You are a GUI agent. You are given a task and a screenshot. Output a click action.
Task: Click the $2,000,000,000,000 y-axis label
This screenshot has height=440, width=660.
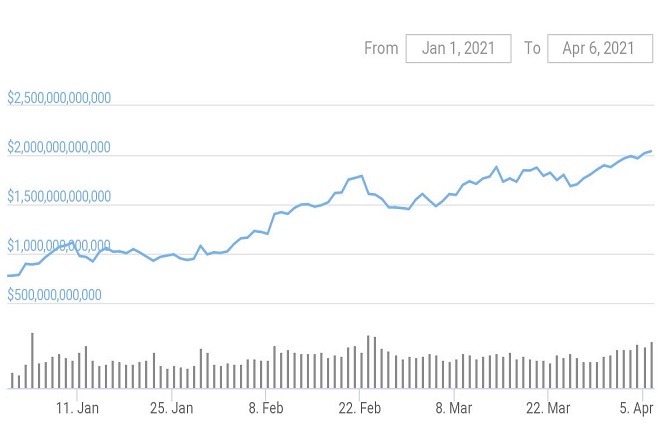(x=59, y=148)
